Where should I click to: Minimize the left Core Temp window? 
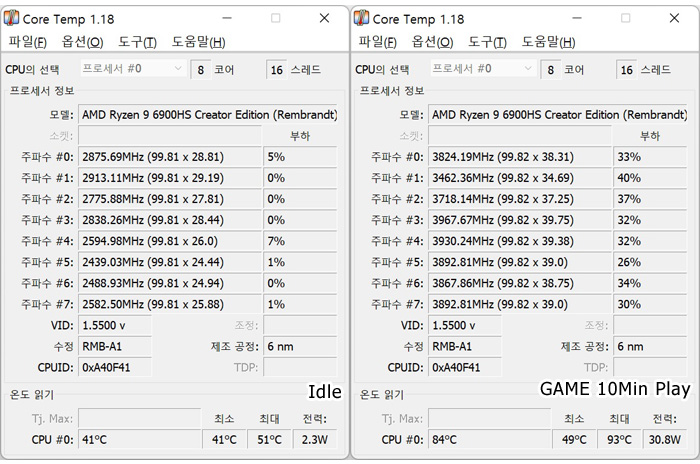pyautogui.click(x=227, y=18)
